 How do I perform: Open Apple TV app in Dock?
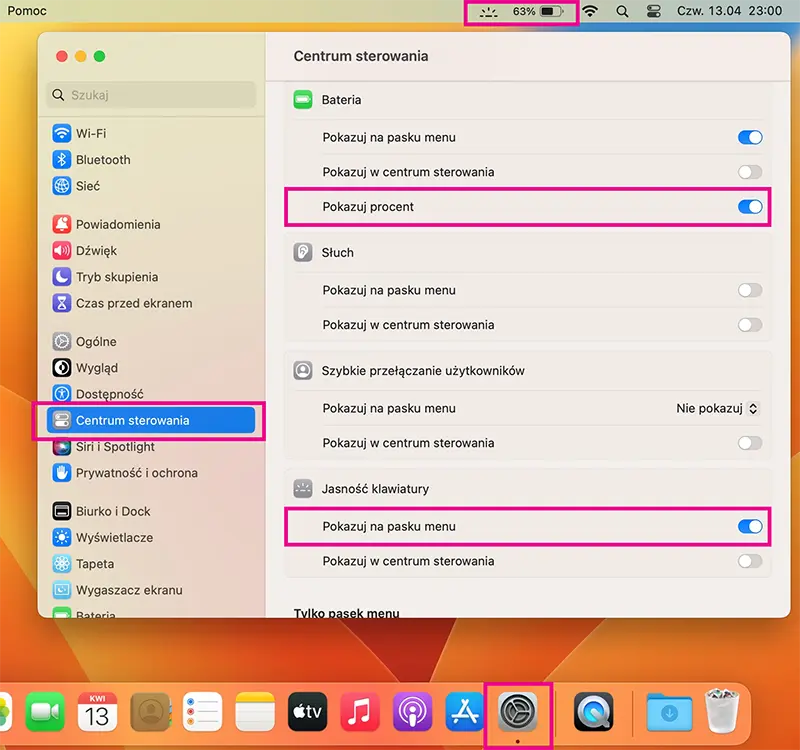308,714
